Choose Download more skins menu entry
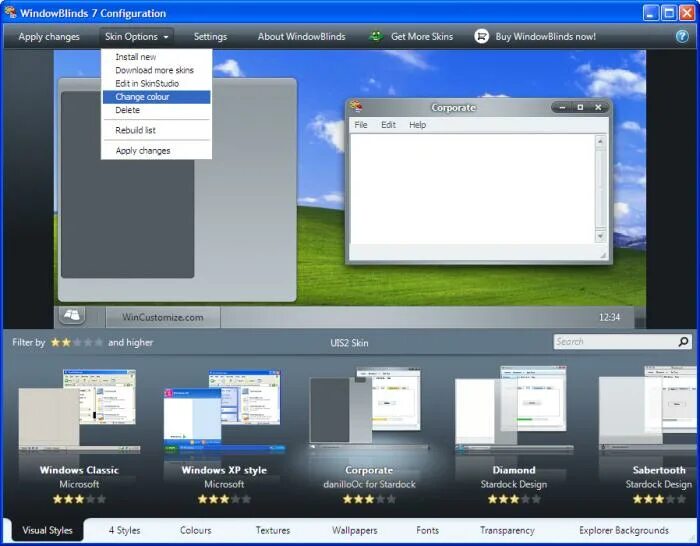Image resolution: width=700 pixels, height=546 pixels. tap(156, 70)
